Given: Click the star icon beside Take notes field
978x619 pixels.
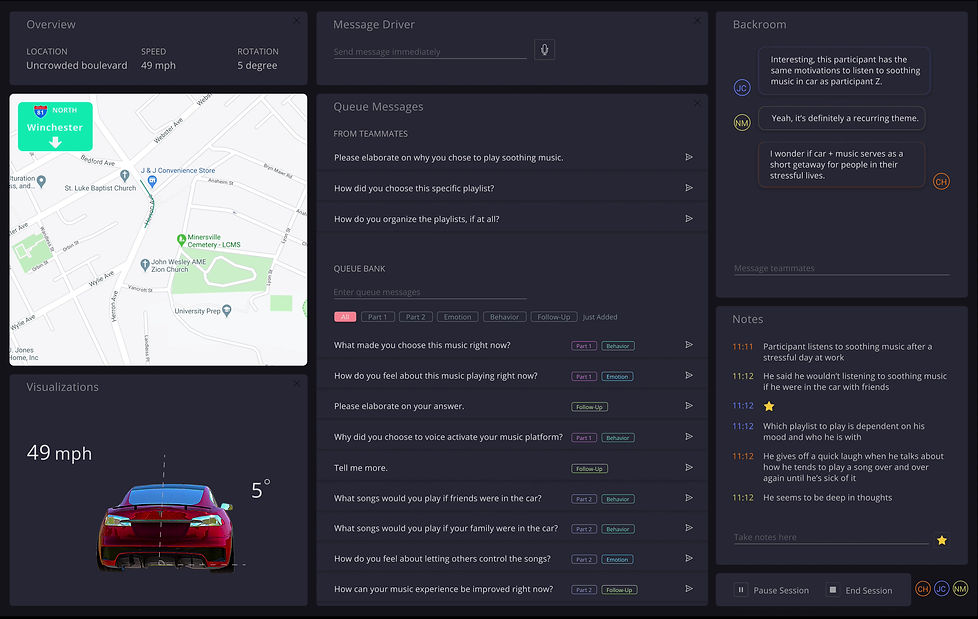Looking at the screenshot, I should [942, 540].
